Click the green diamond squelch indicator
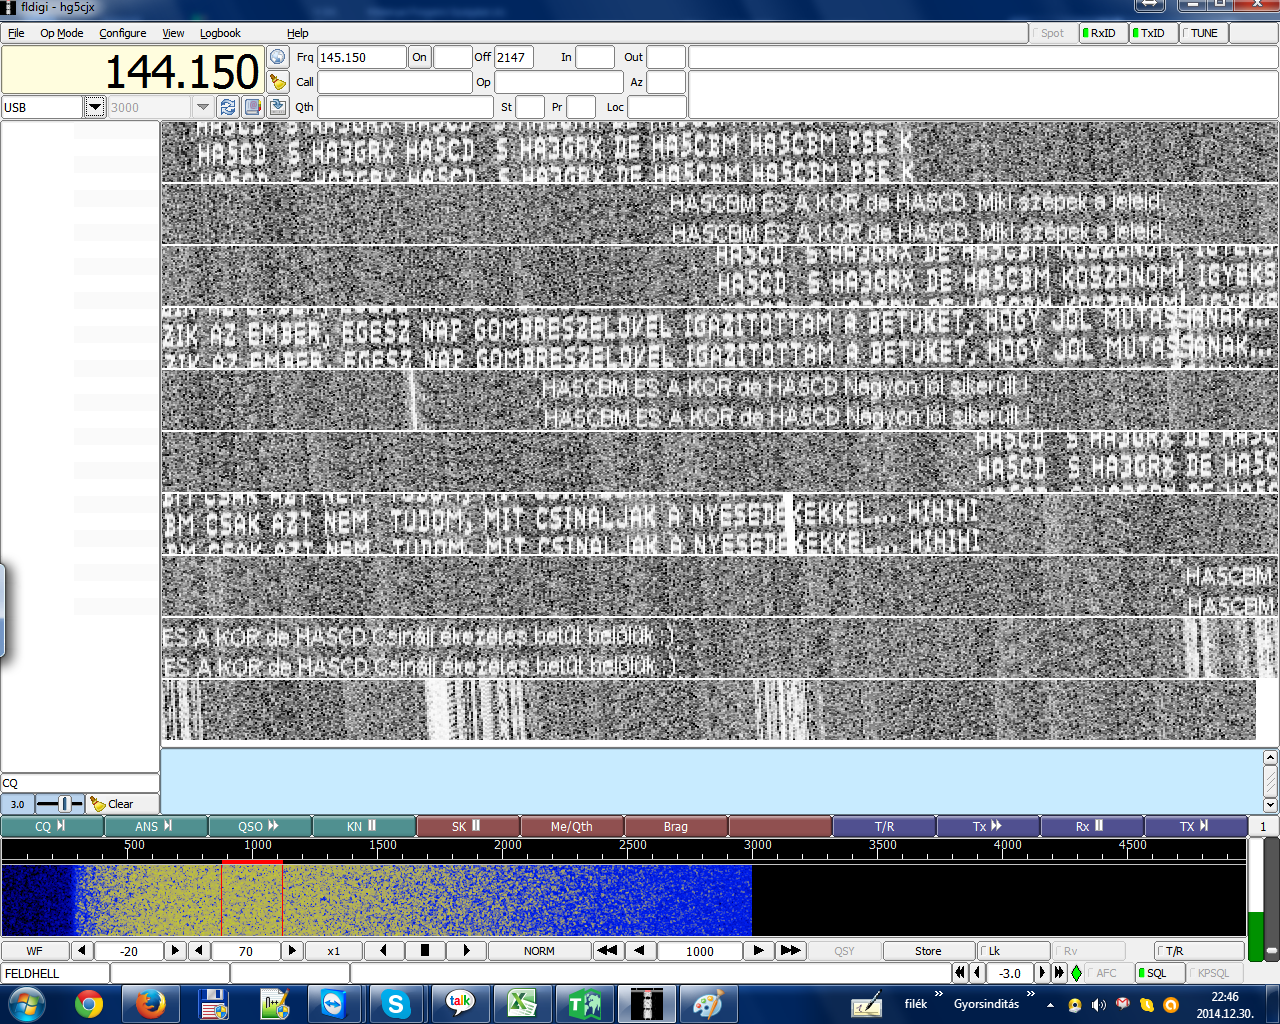This screenshot has width=1280, height=1024. coord(1076,973)
